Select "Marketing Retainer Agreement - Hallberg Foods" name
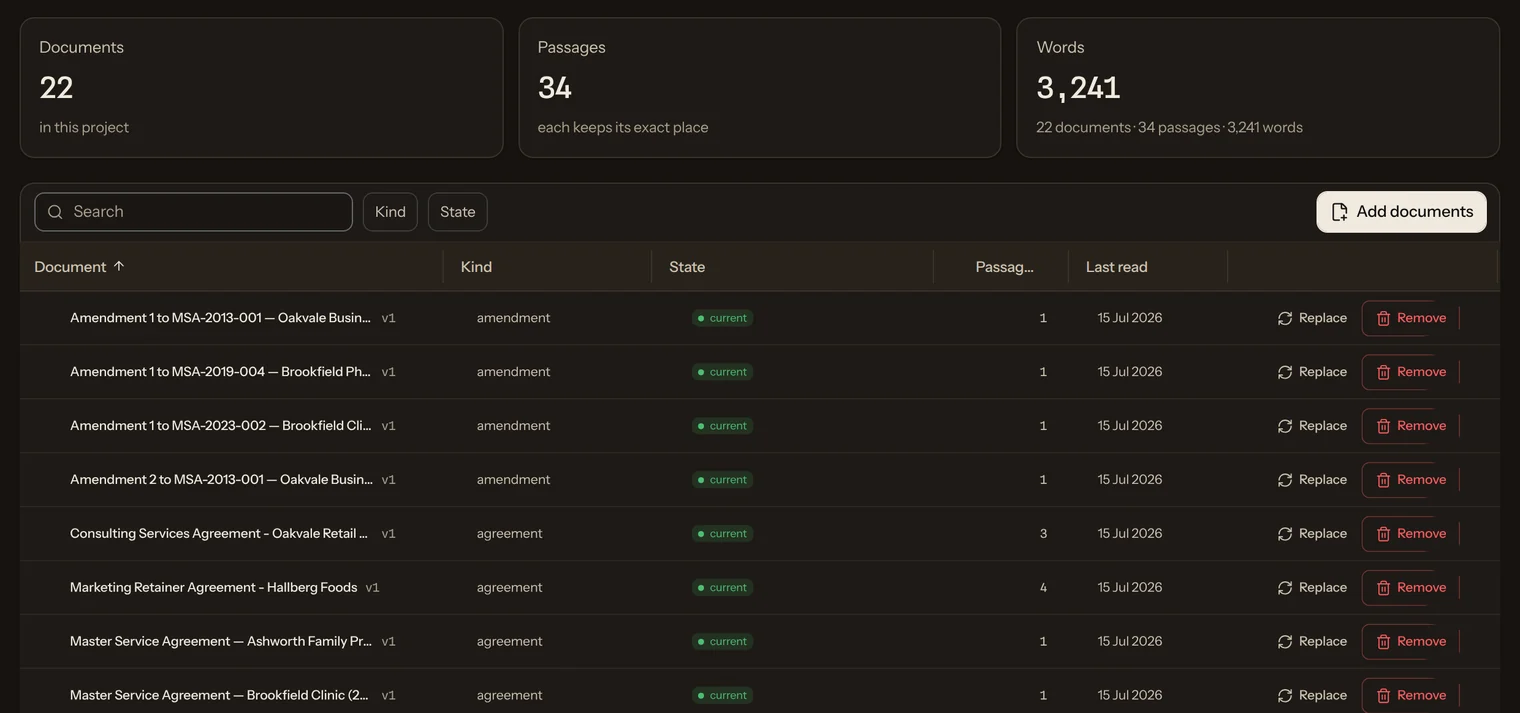This screenshot has width=1520, height=713. [x=213, y=588]
